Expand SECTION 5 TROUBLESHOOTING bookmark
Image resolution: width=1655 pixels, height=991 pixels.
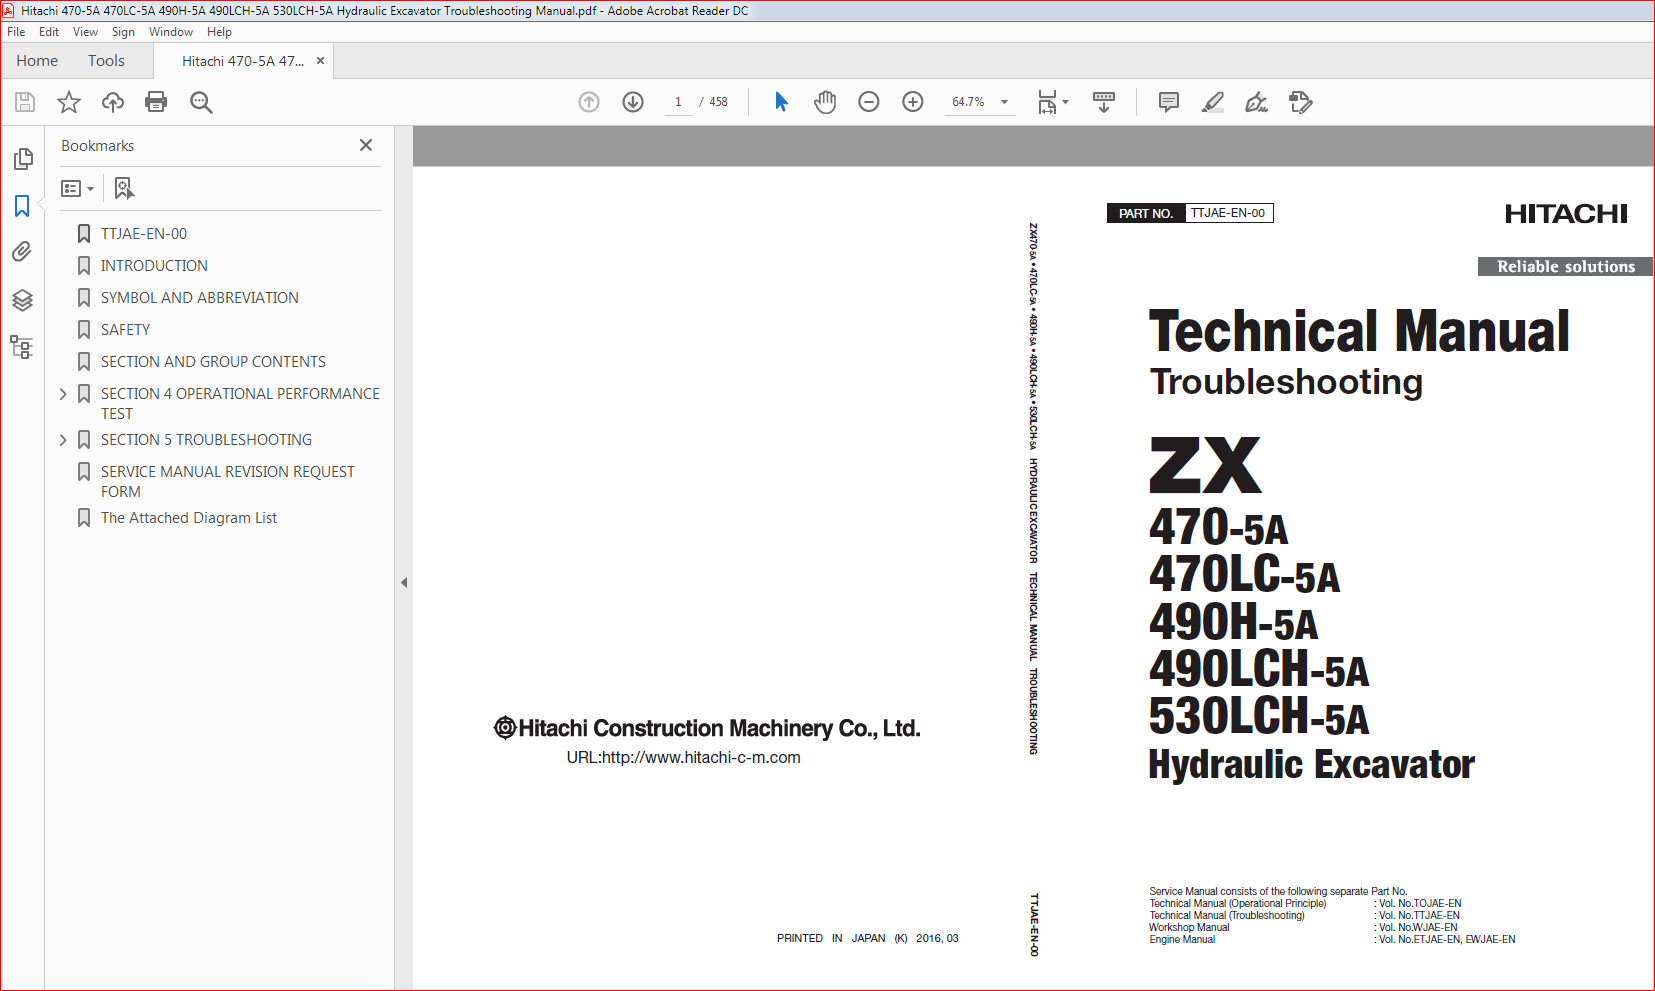[63, 440]
